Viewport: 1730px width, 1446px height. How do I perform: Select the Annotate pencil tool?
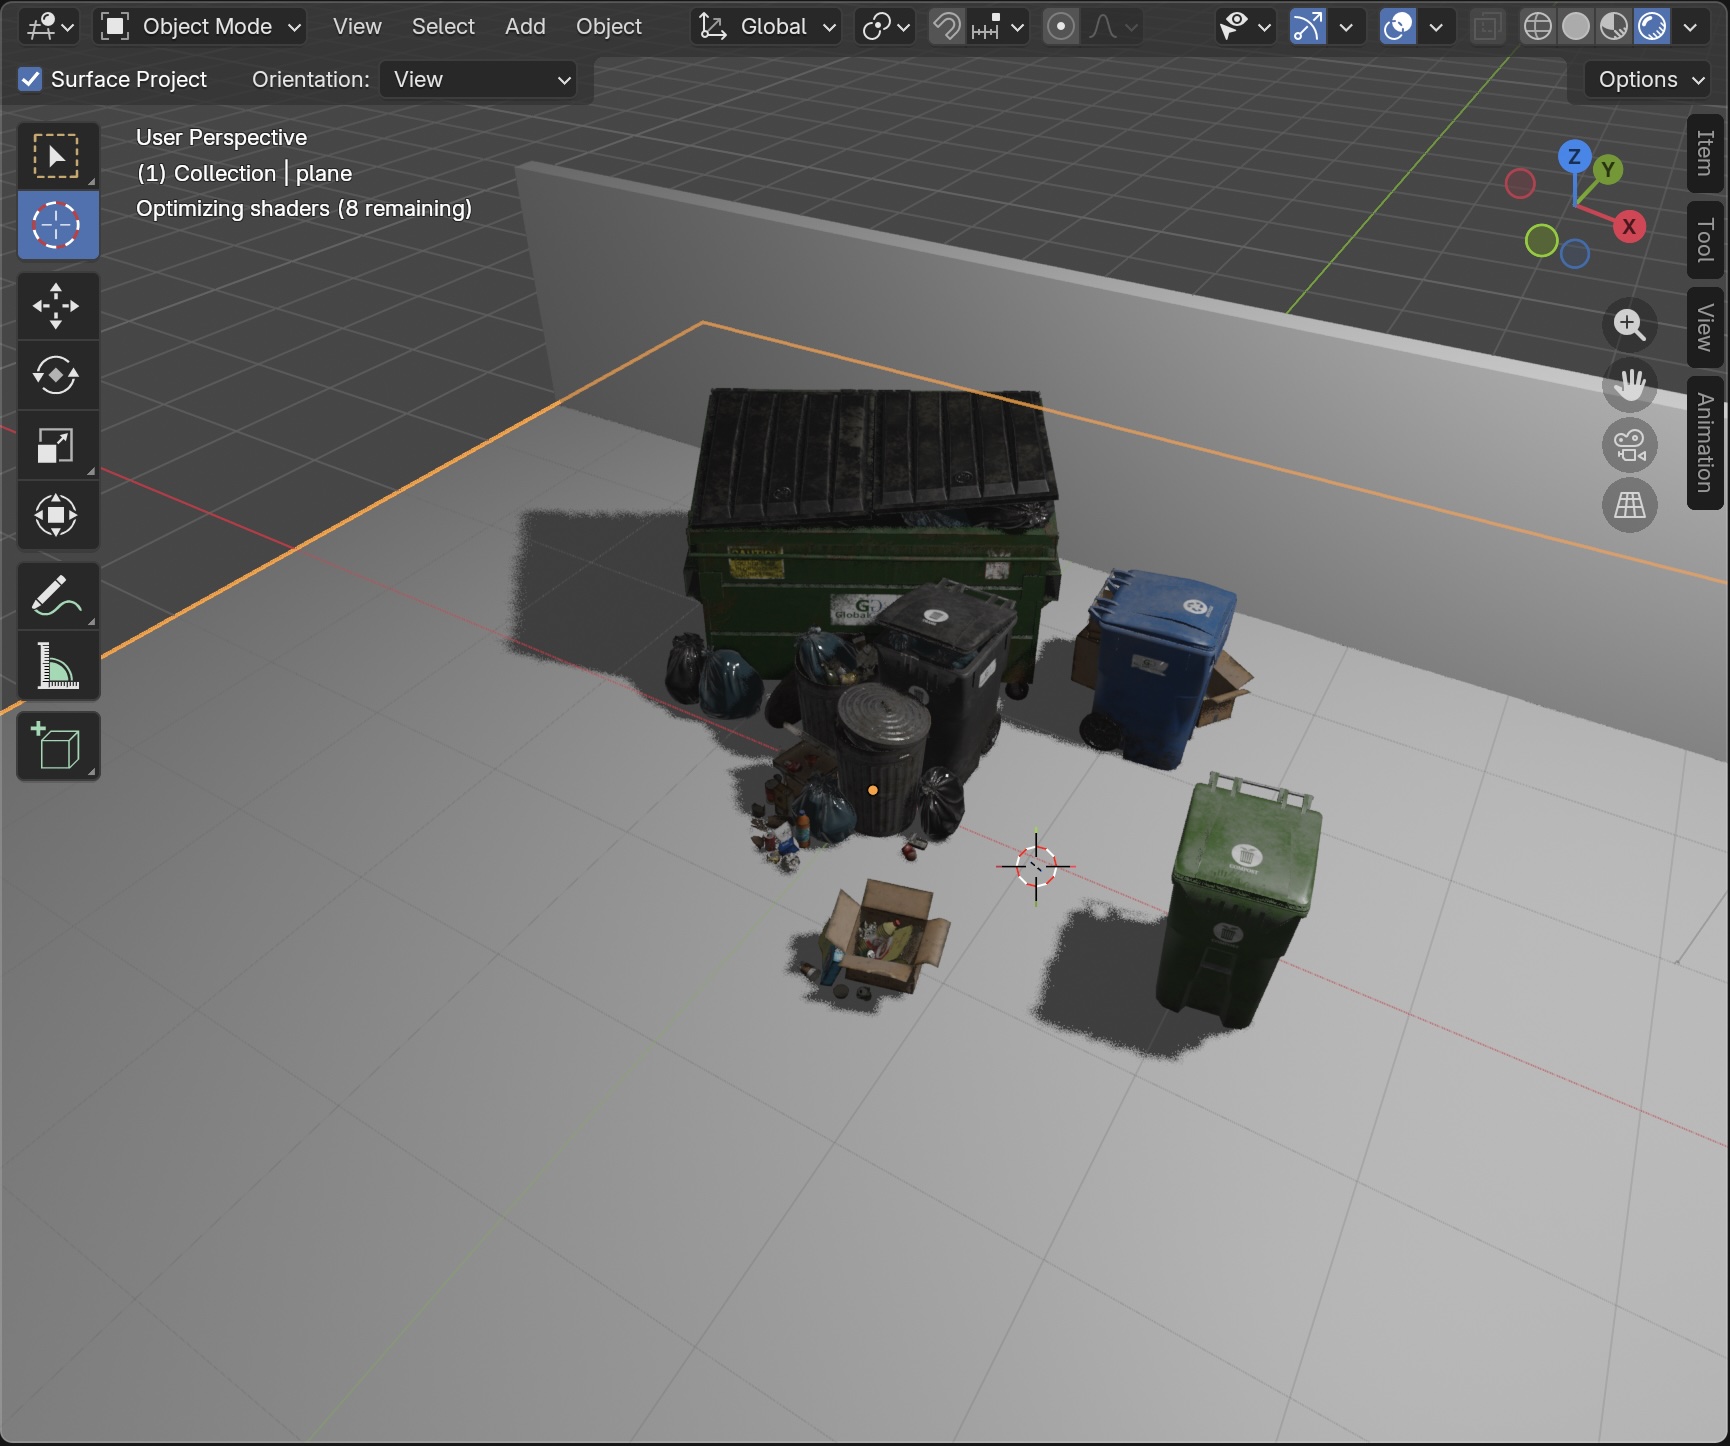(57, 596)
